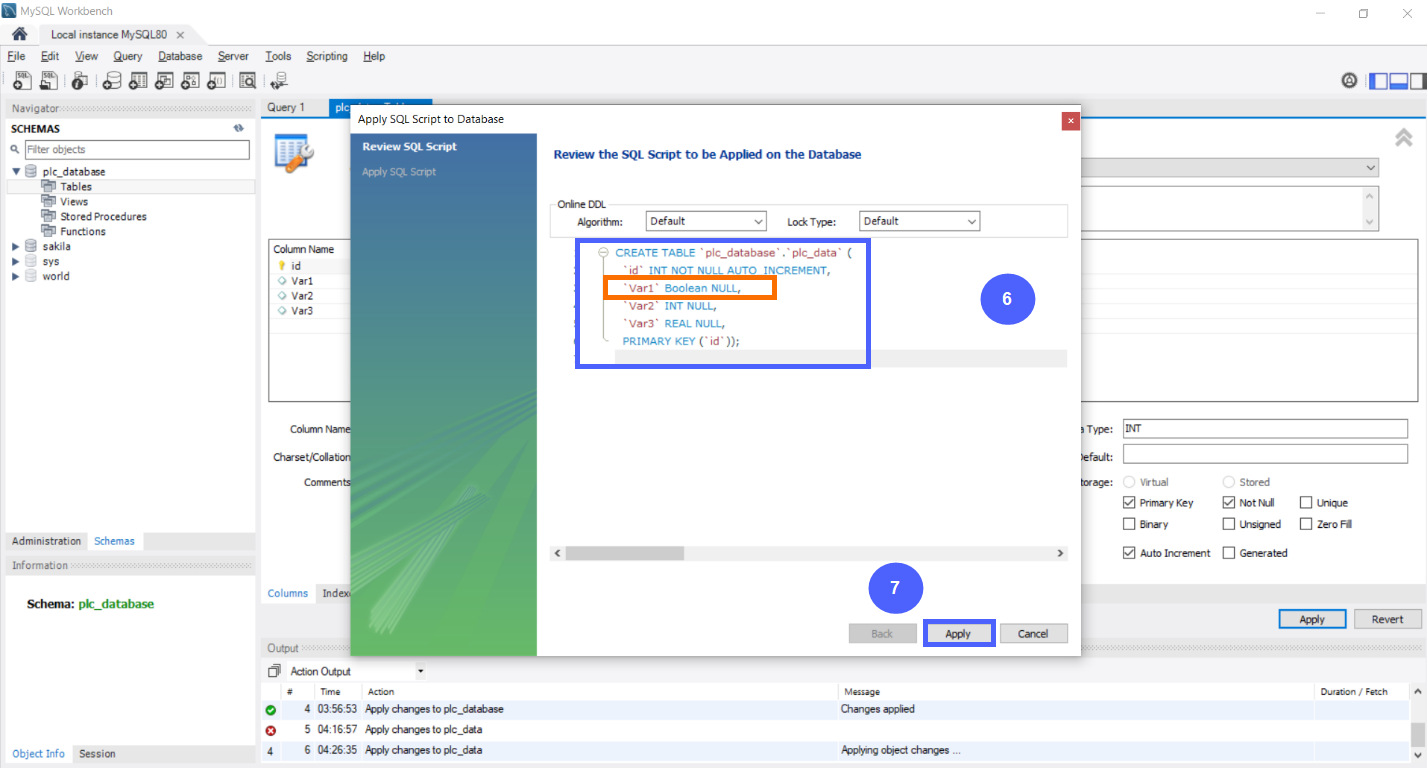The height and width of the screenshot is (768, 1427).
Task: Create a new table toolbar icon
Action: [x=138, y=80]
